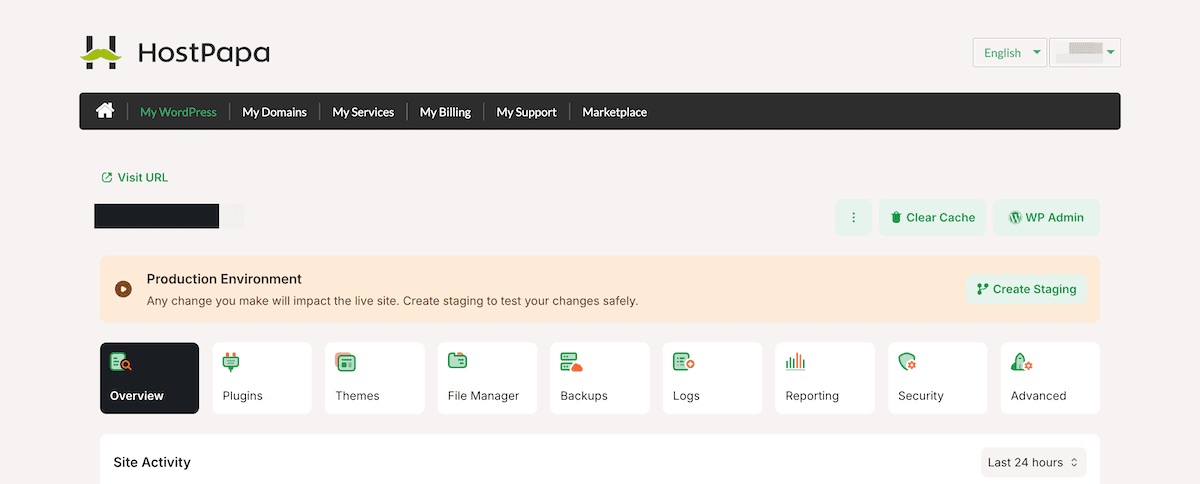Go to Marketplace

point(614,112)
